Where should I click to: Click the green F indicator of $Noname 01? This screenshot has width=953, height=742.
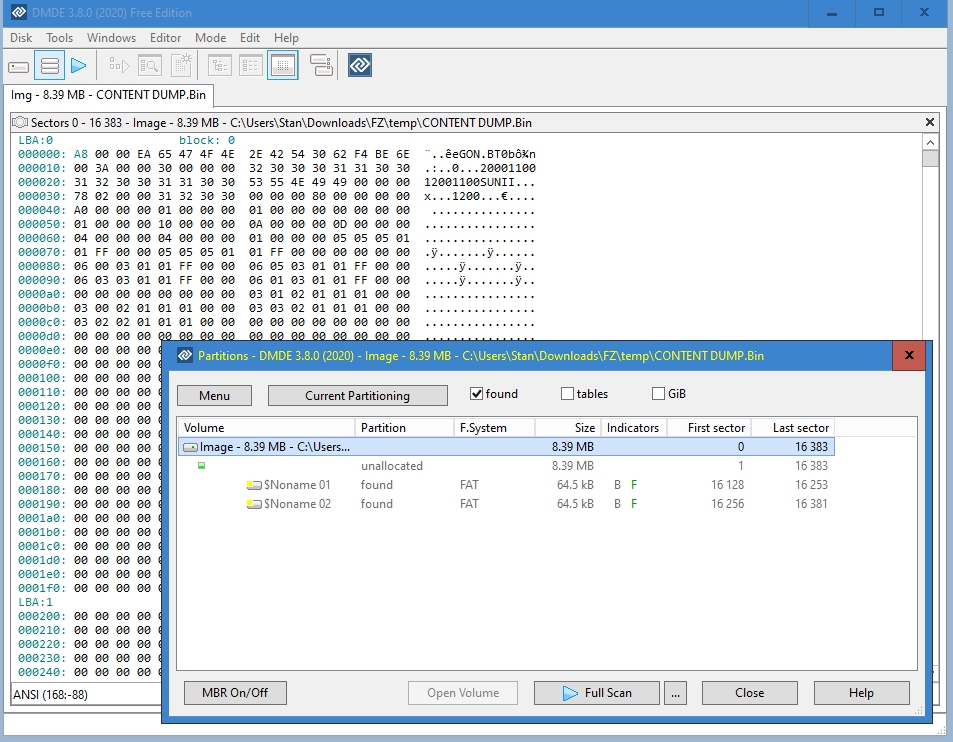pos(634,485)
